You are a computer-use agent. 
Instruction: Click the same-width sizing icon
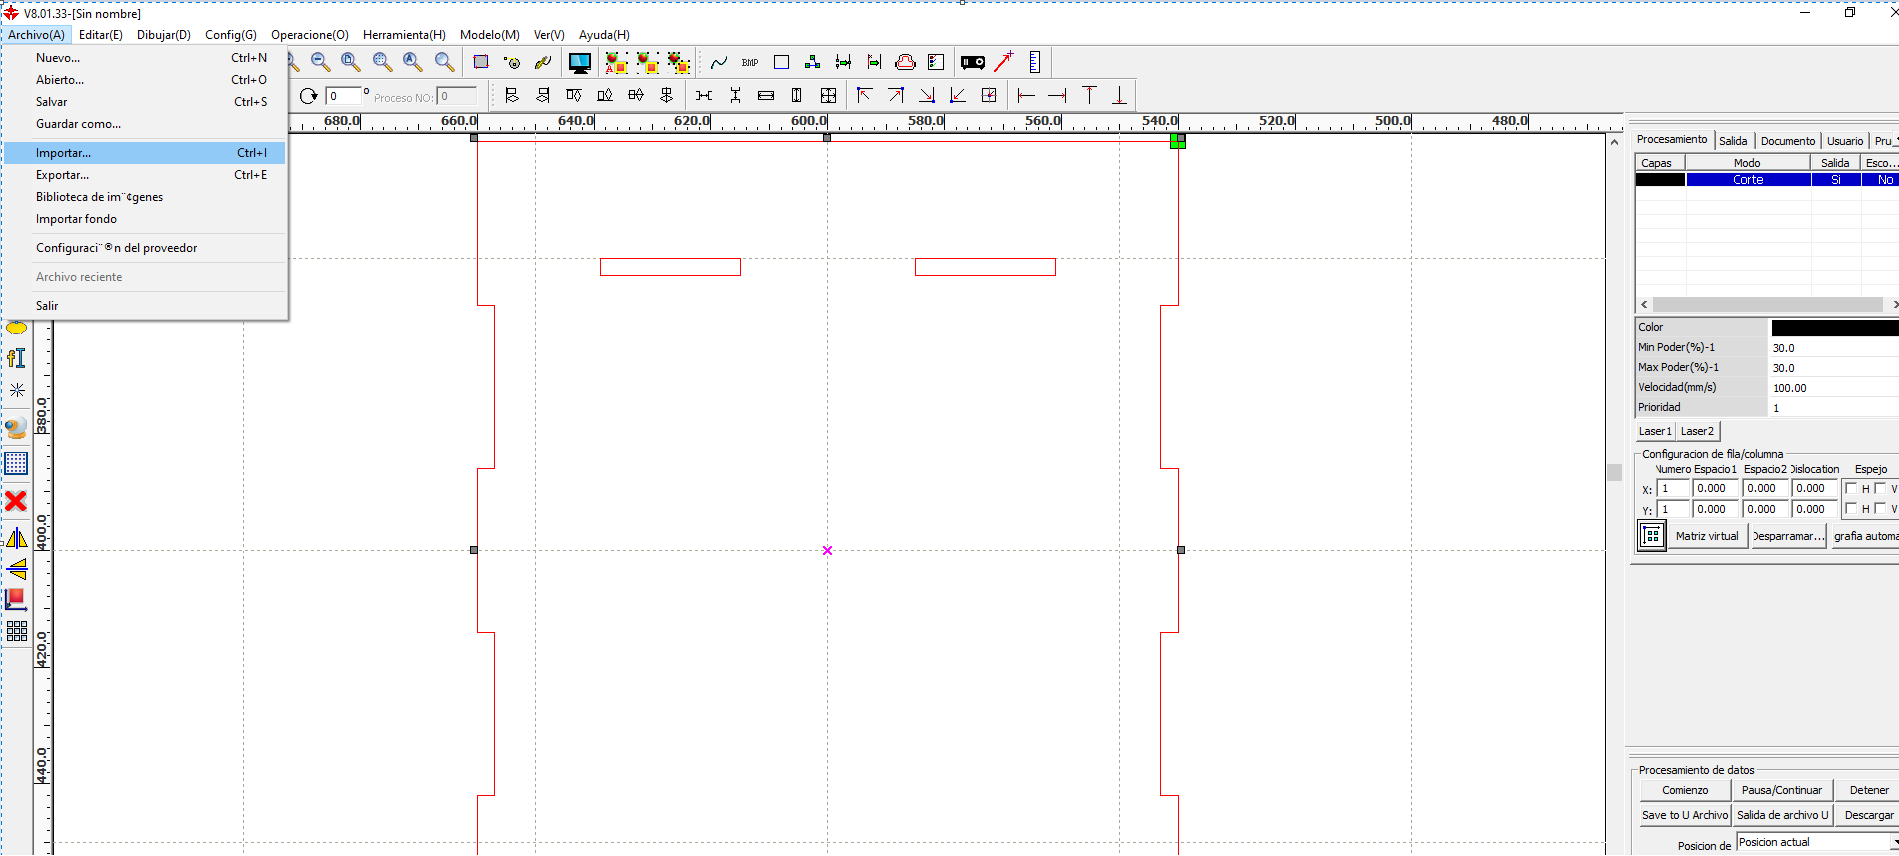pyautogui.click(x=766, y=95)
